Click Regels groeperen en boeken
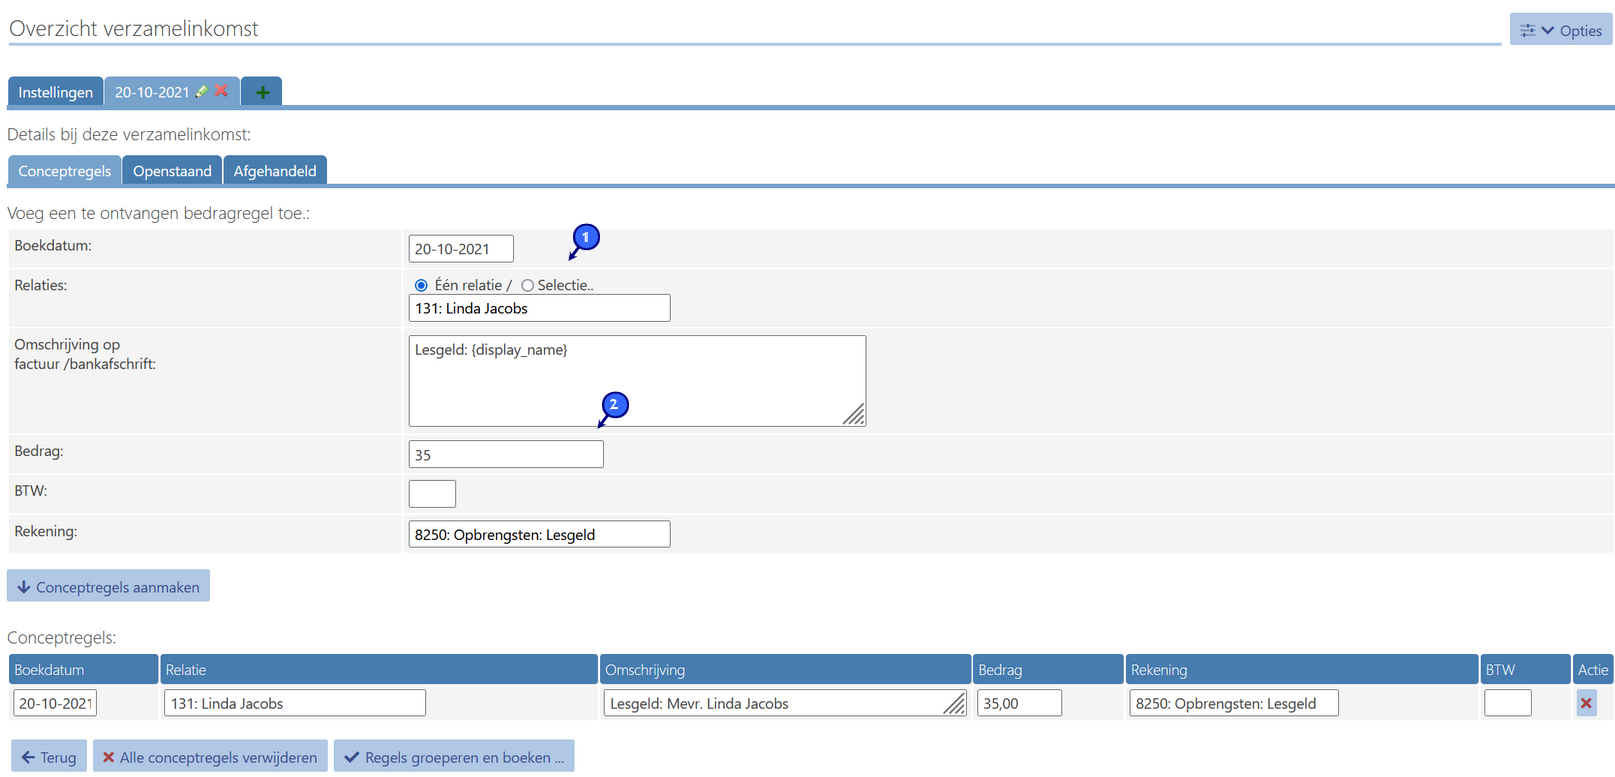 pyautogui.click(x=454, y=757)
